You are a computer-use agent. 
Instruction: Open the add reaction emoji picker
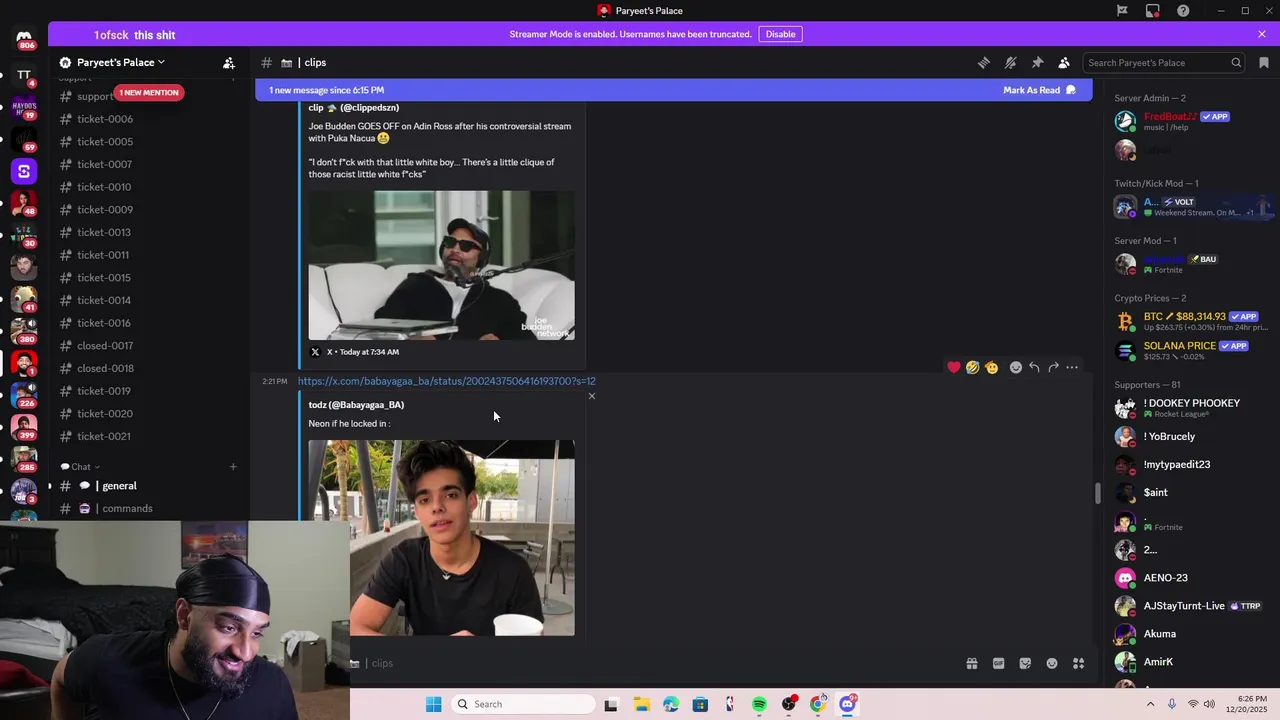[x=1016, y=367]
